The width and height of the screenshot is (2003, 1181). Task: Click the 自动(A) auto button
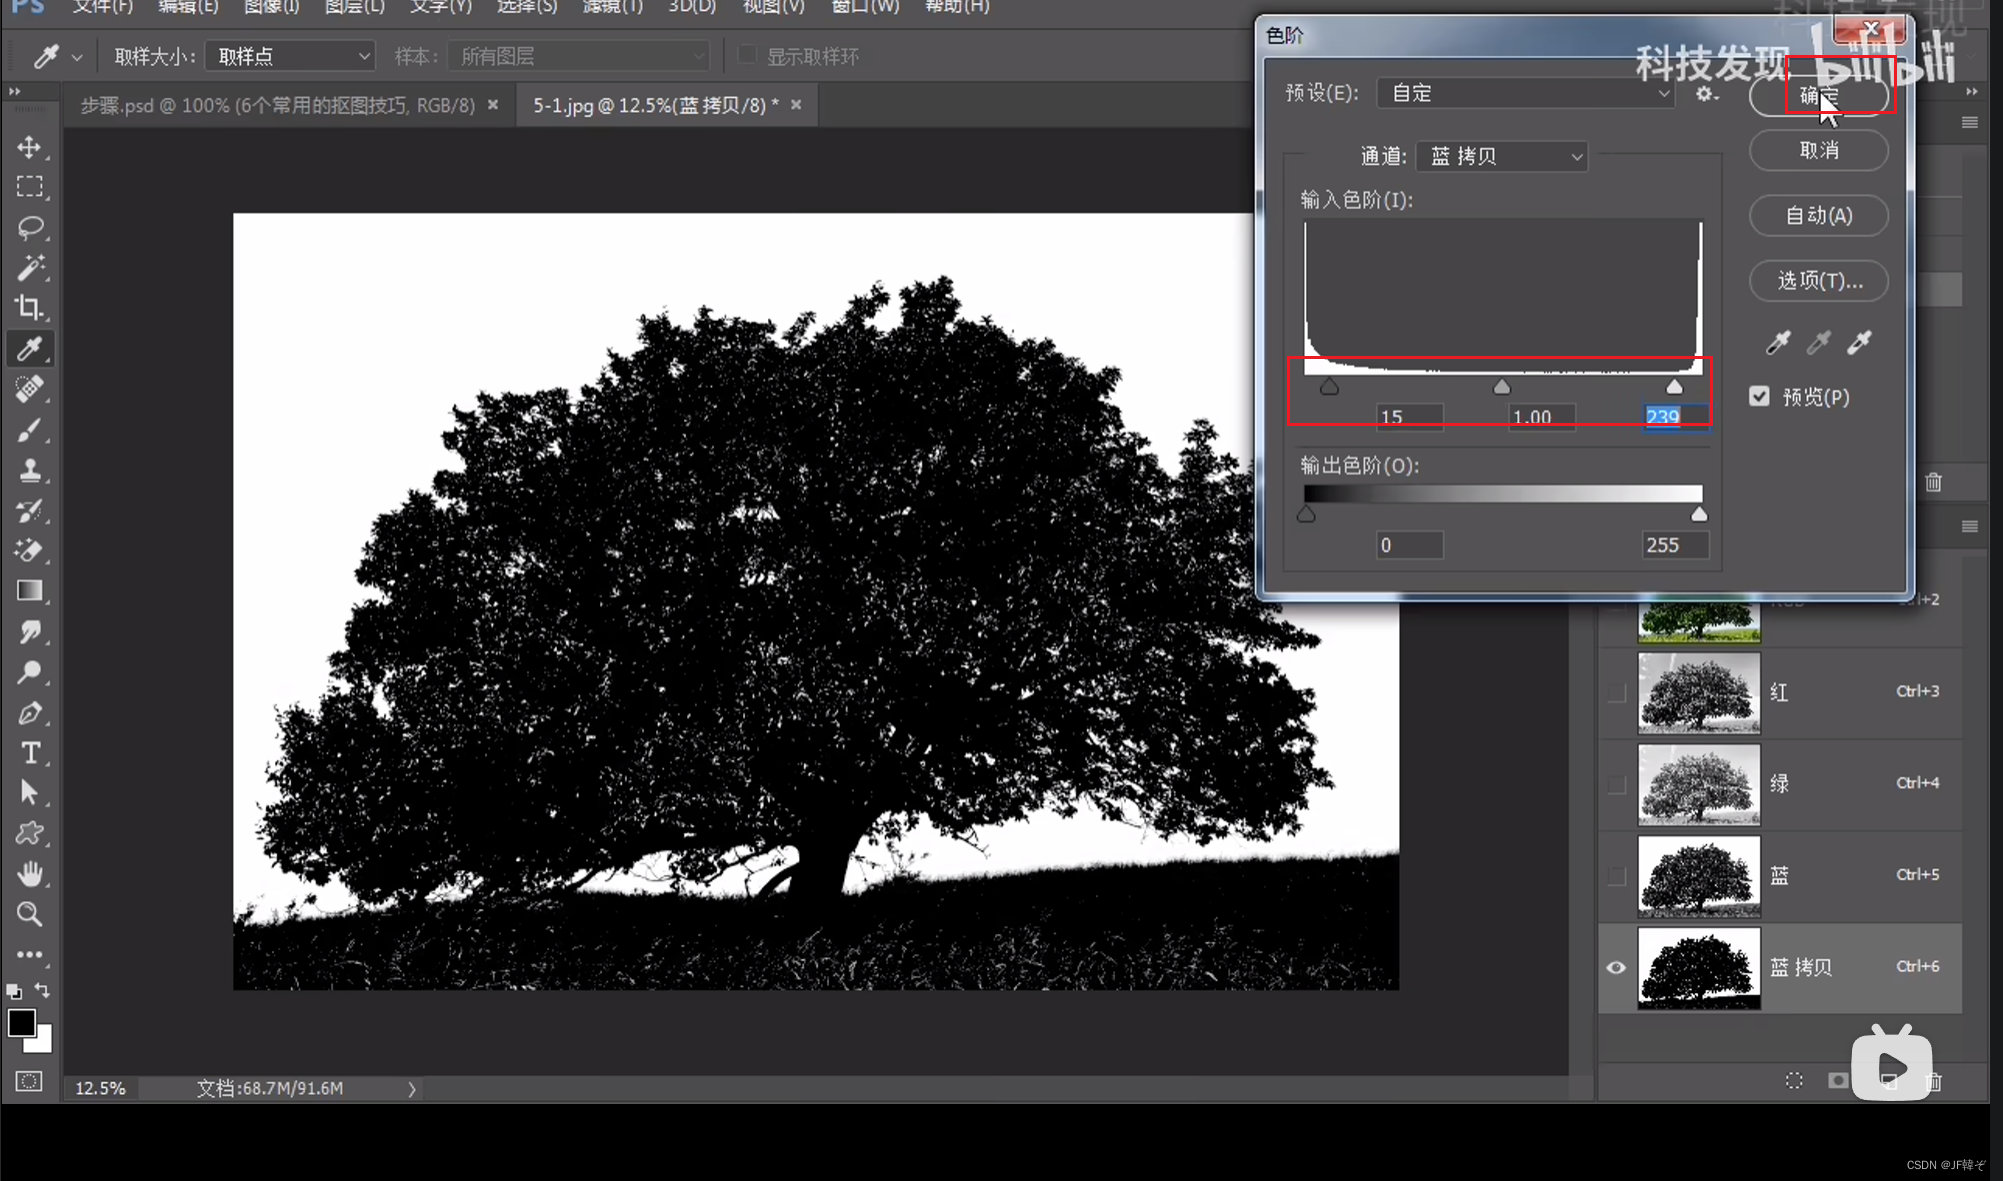tap(1818, 215)
